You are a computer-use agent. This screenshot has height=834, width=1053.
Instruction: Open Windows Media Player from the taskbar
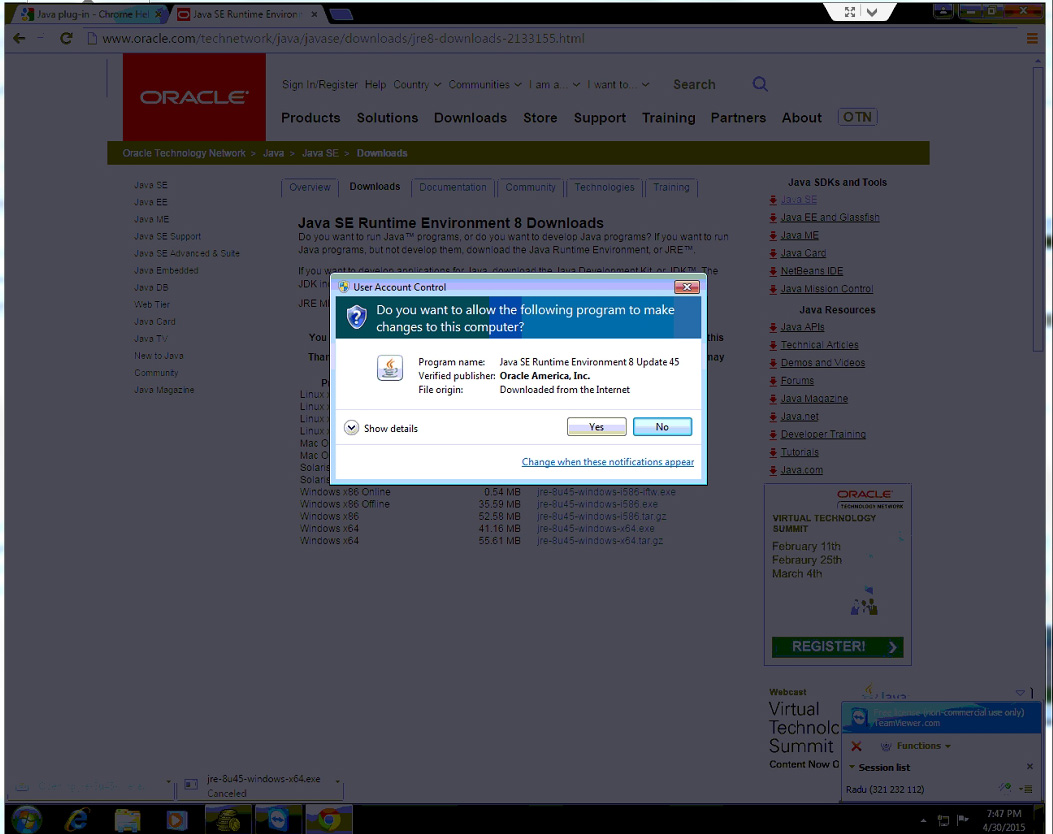[177, 820]
